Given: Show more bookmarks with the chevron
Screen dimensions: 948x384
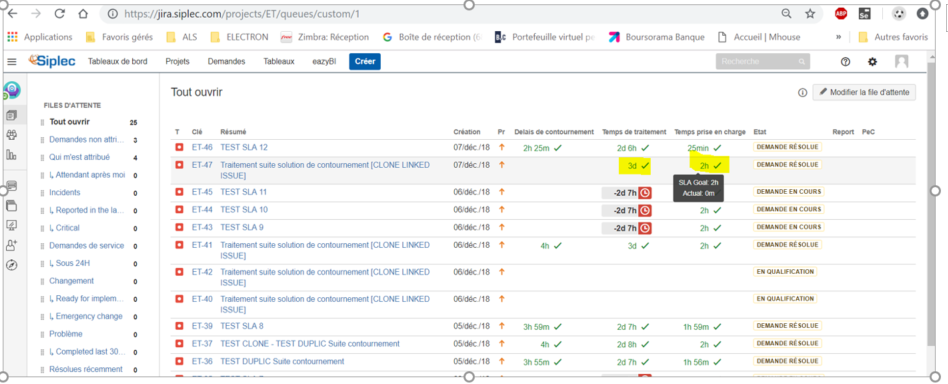Looking at the screenshot, I should (x=839, y=37).
